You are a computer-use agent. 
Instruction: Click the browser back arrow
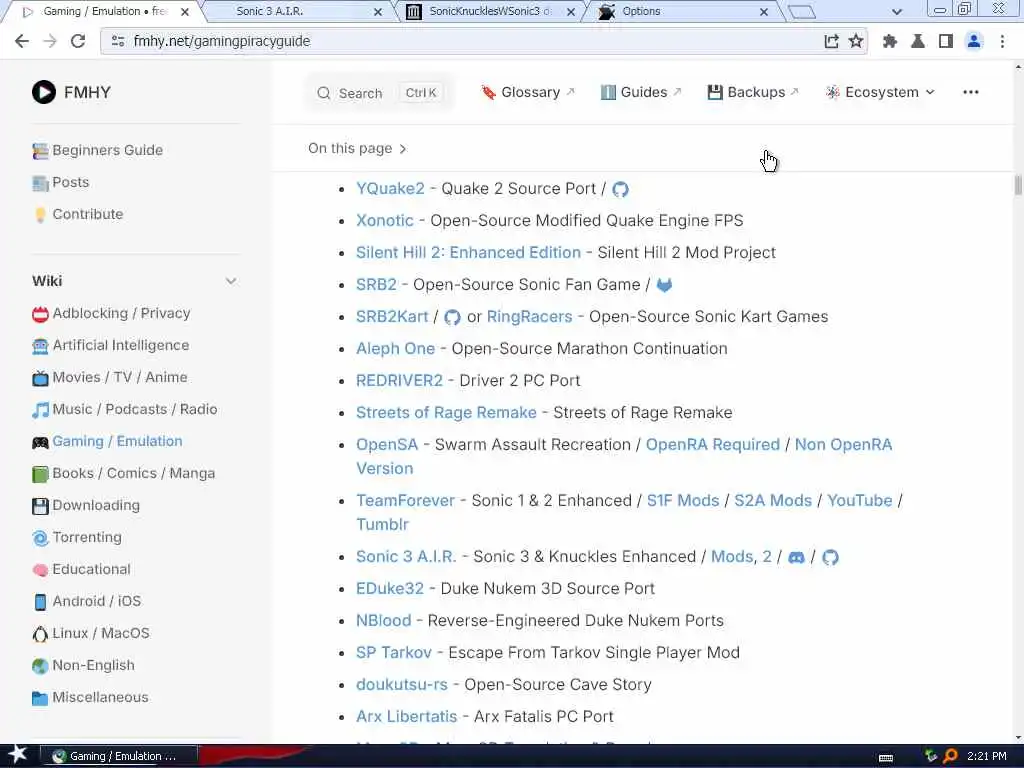pos(22,41)
